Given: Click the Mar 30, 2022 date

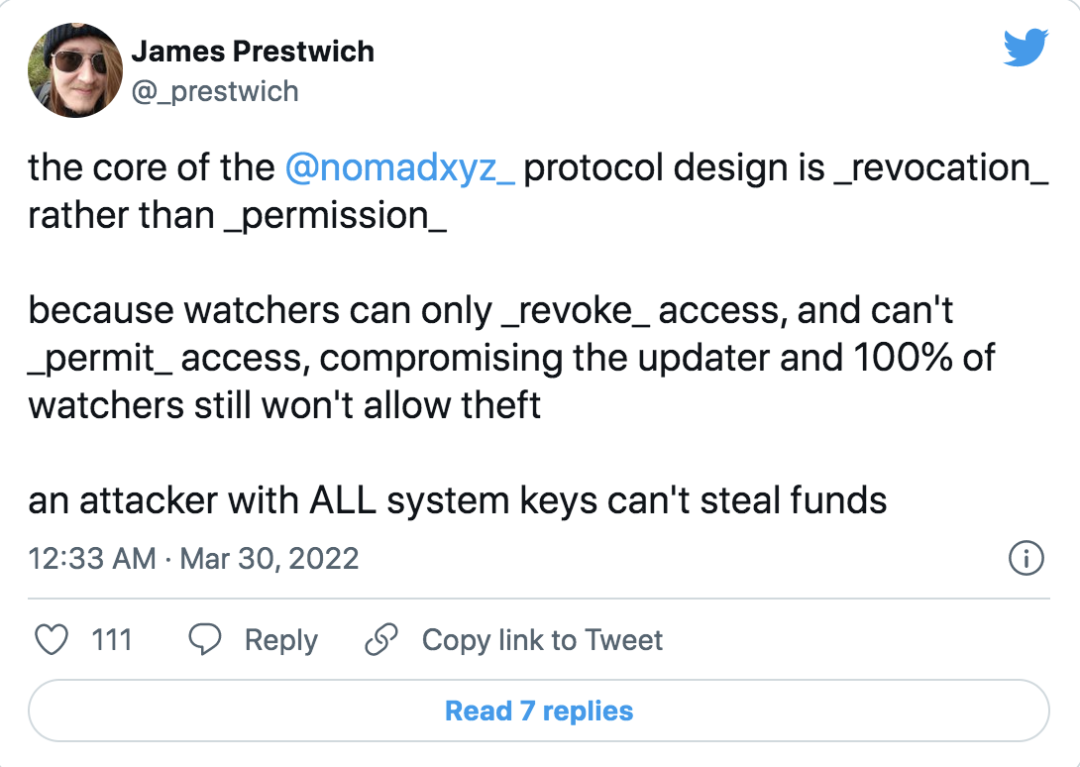Looking at the screenshot, I should (x=269, y=558).
